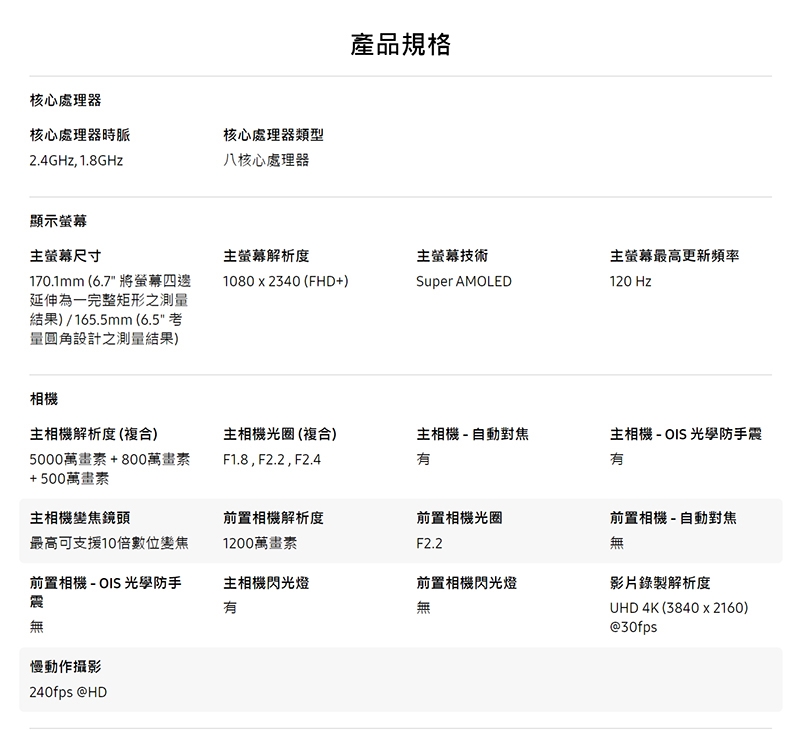Click the 核心處理器時脈 label
800x730 pixels.
click(80, 135)
